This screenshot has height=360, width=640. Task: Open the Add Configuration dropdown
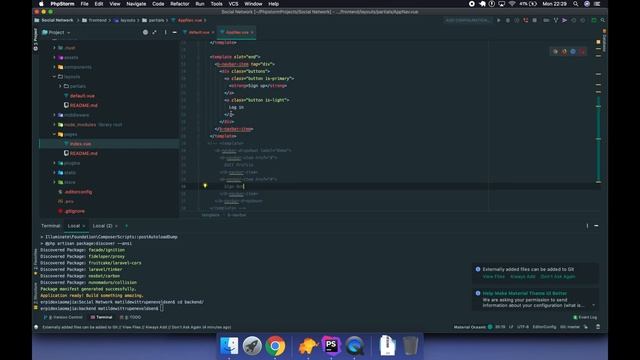click(x=467, y=20)
